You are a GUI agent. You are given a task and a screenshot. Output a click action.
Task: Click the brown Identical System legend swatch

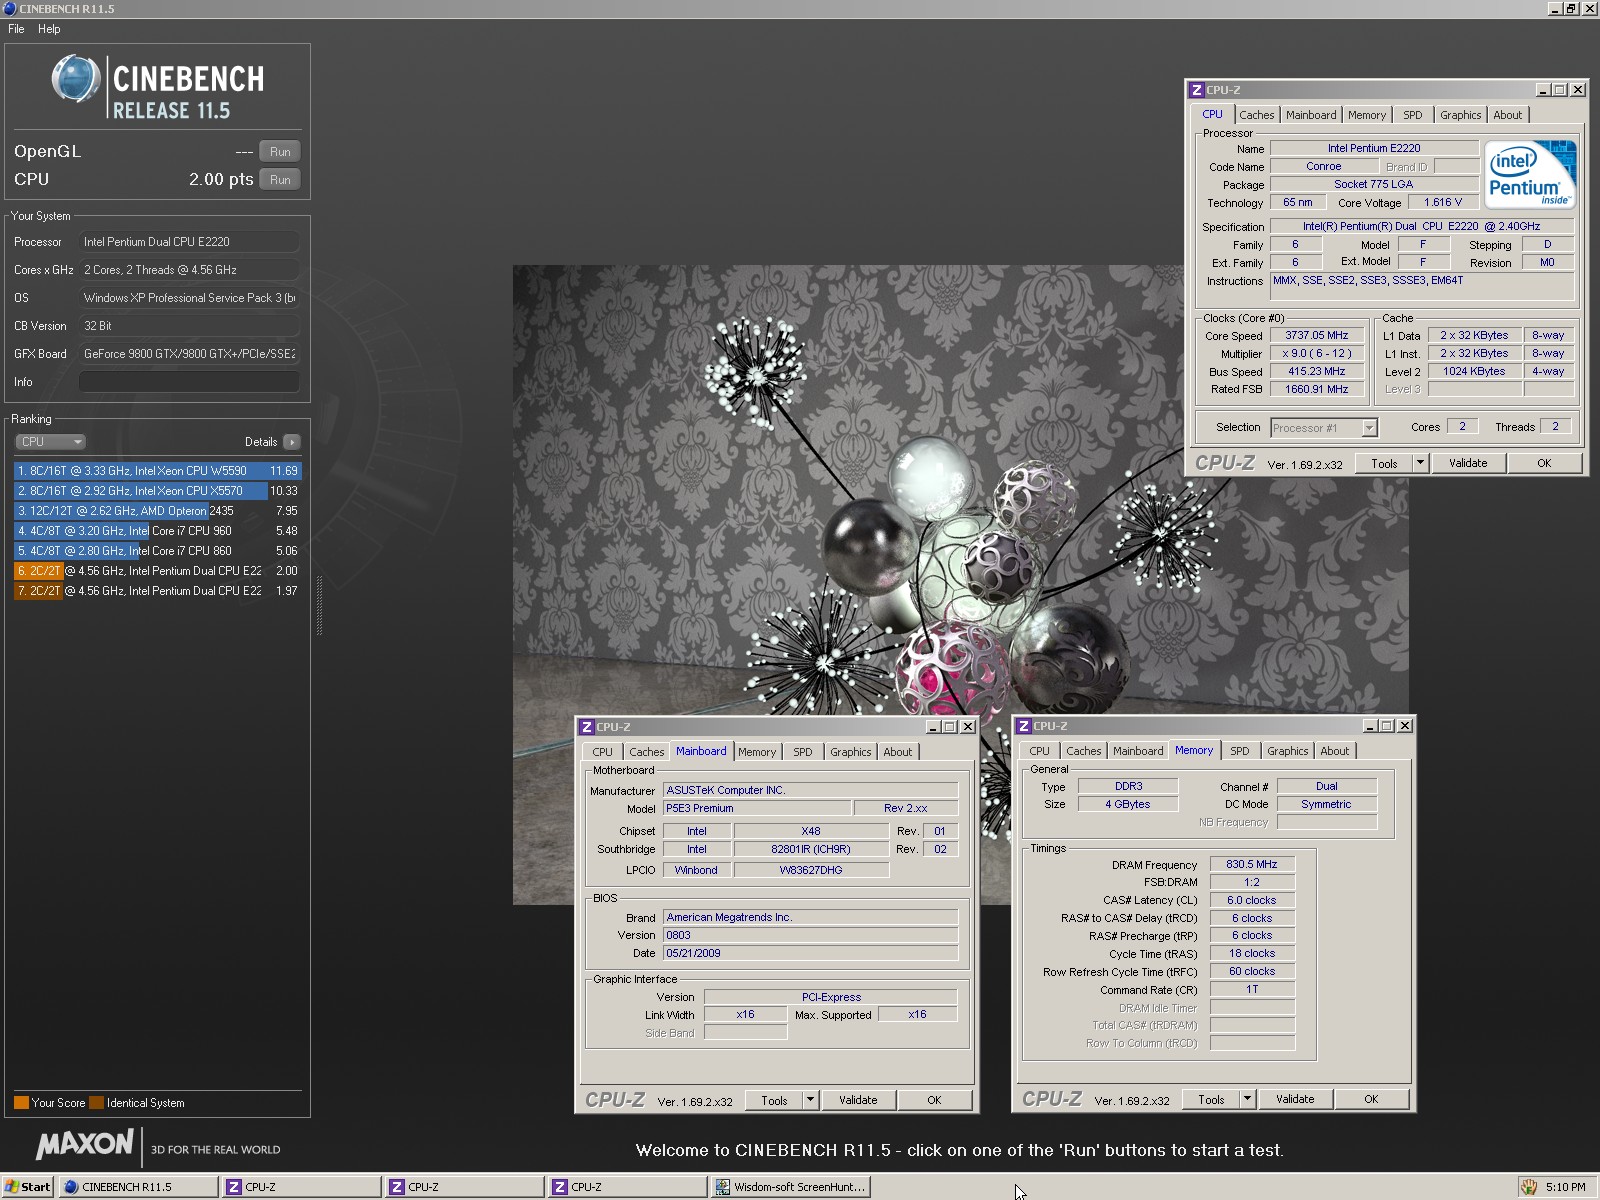coord(96,1103)
